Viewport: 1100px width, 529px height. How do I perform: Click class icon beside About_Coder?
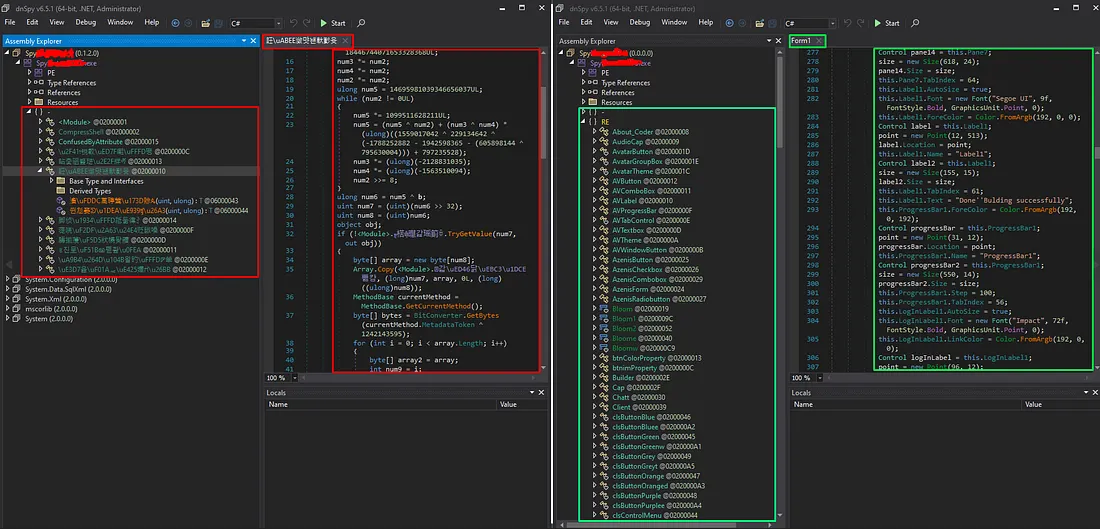[605, 132]
